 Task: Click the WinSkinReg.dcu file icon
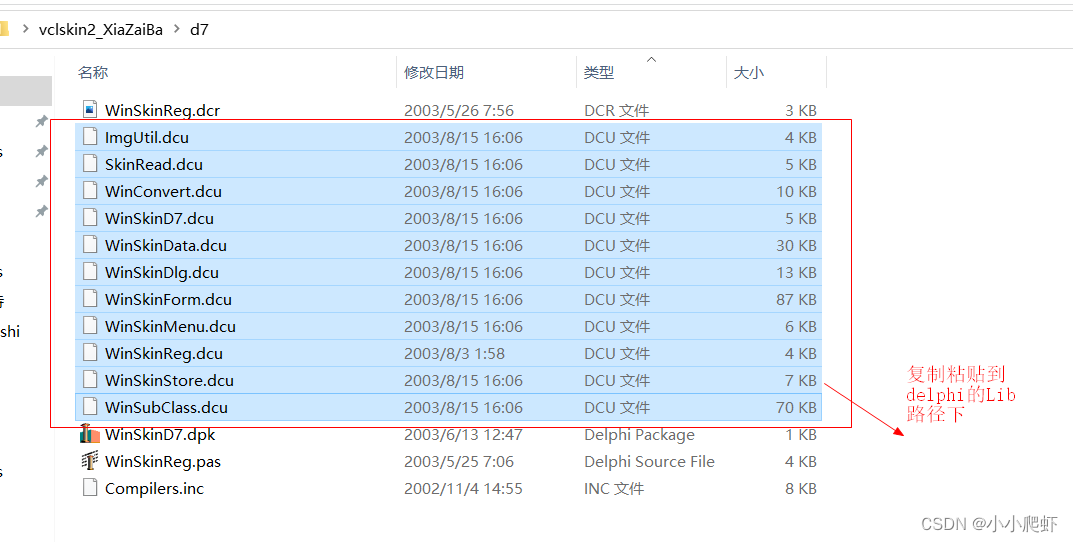pyautogui.click(x=90, y=353)
